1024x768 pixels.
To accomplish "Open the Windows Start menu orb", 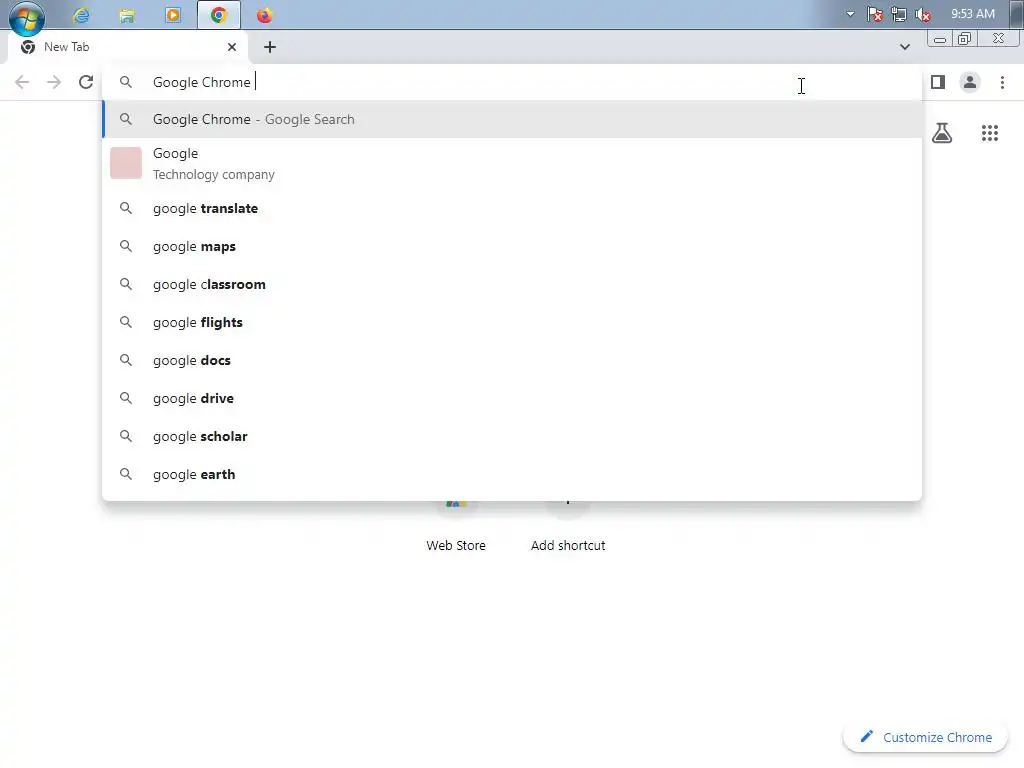I will point(27,16).
